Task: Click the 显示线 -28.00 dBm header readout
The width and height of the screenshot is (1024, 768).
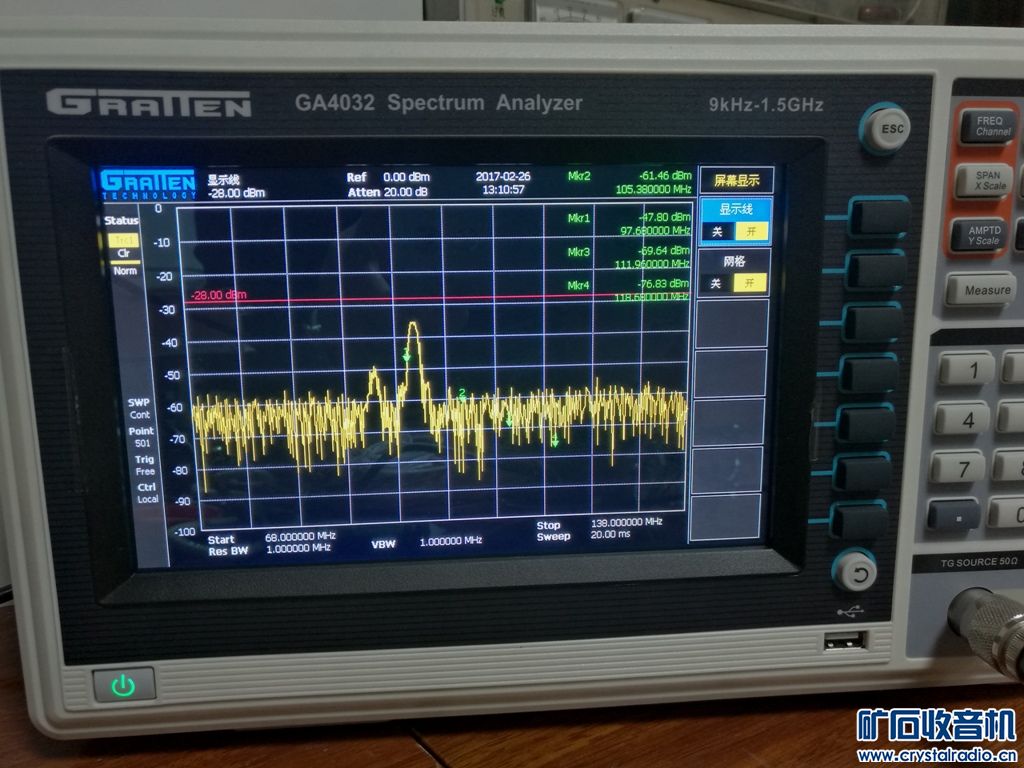Action: click(x=236, y=186)
